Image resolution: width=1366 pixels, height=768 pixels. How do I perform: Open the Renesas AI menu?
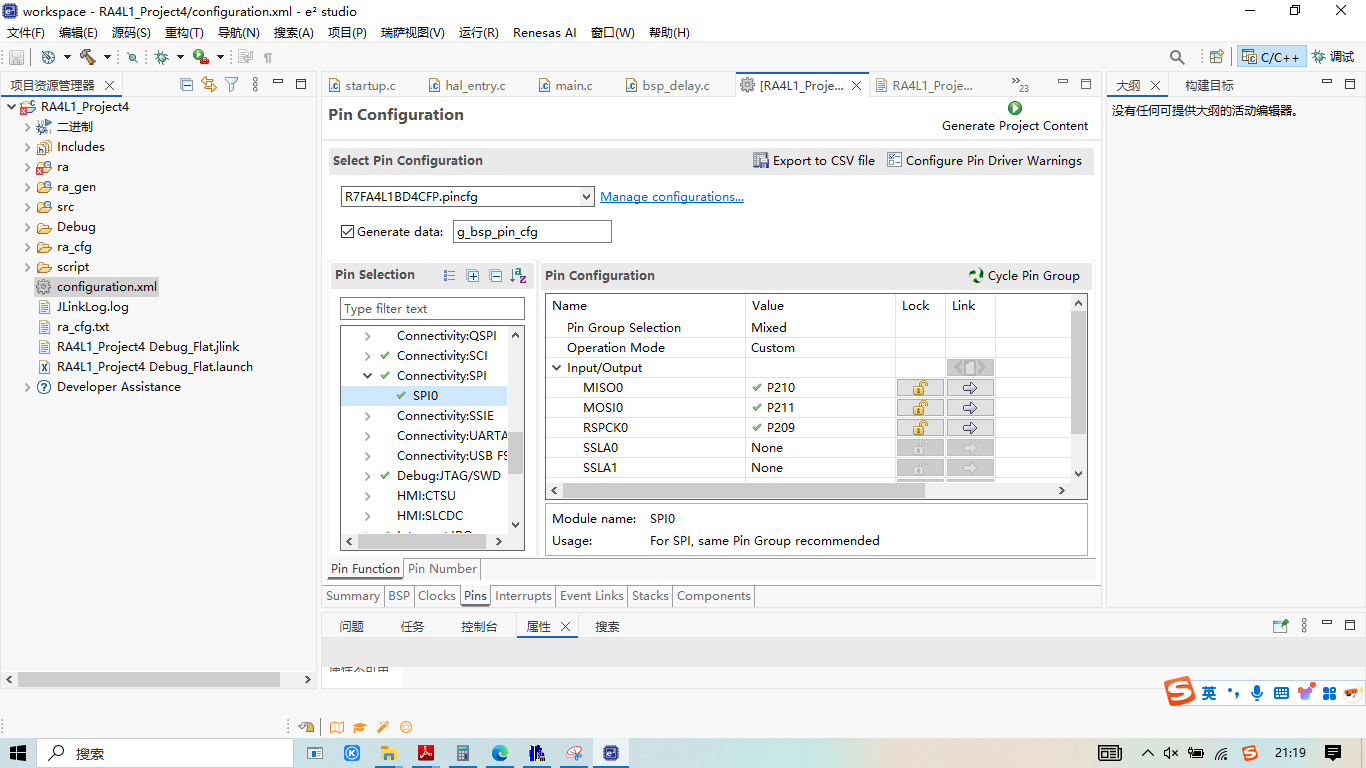[545, 32]
